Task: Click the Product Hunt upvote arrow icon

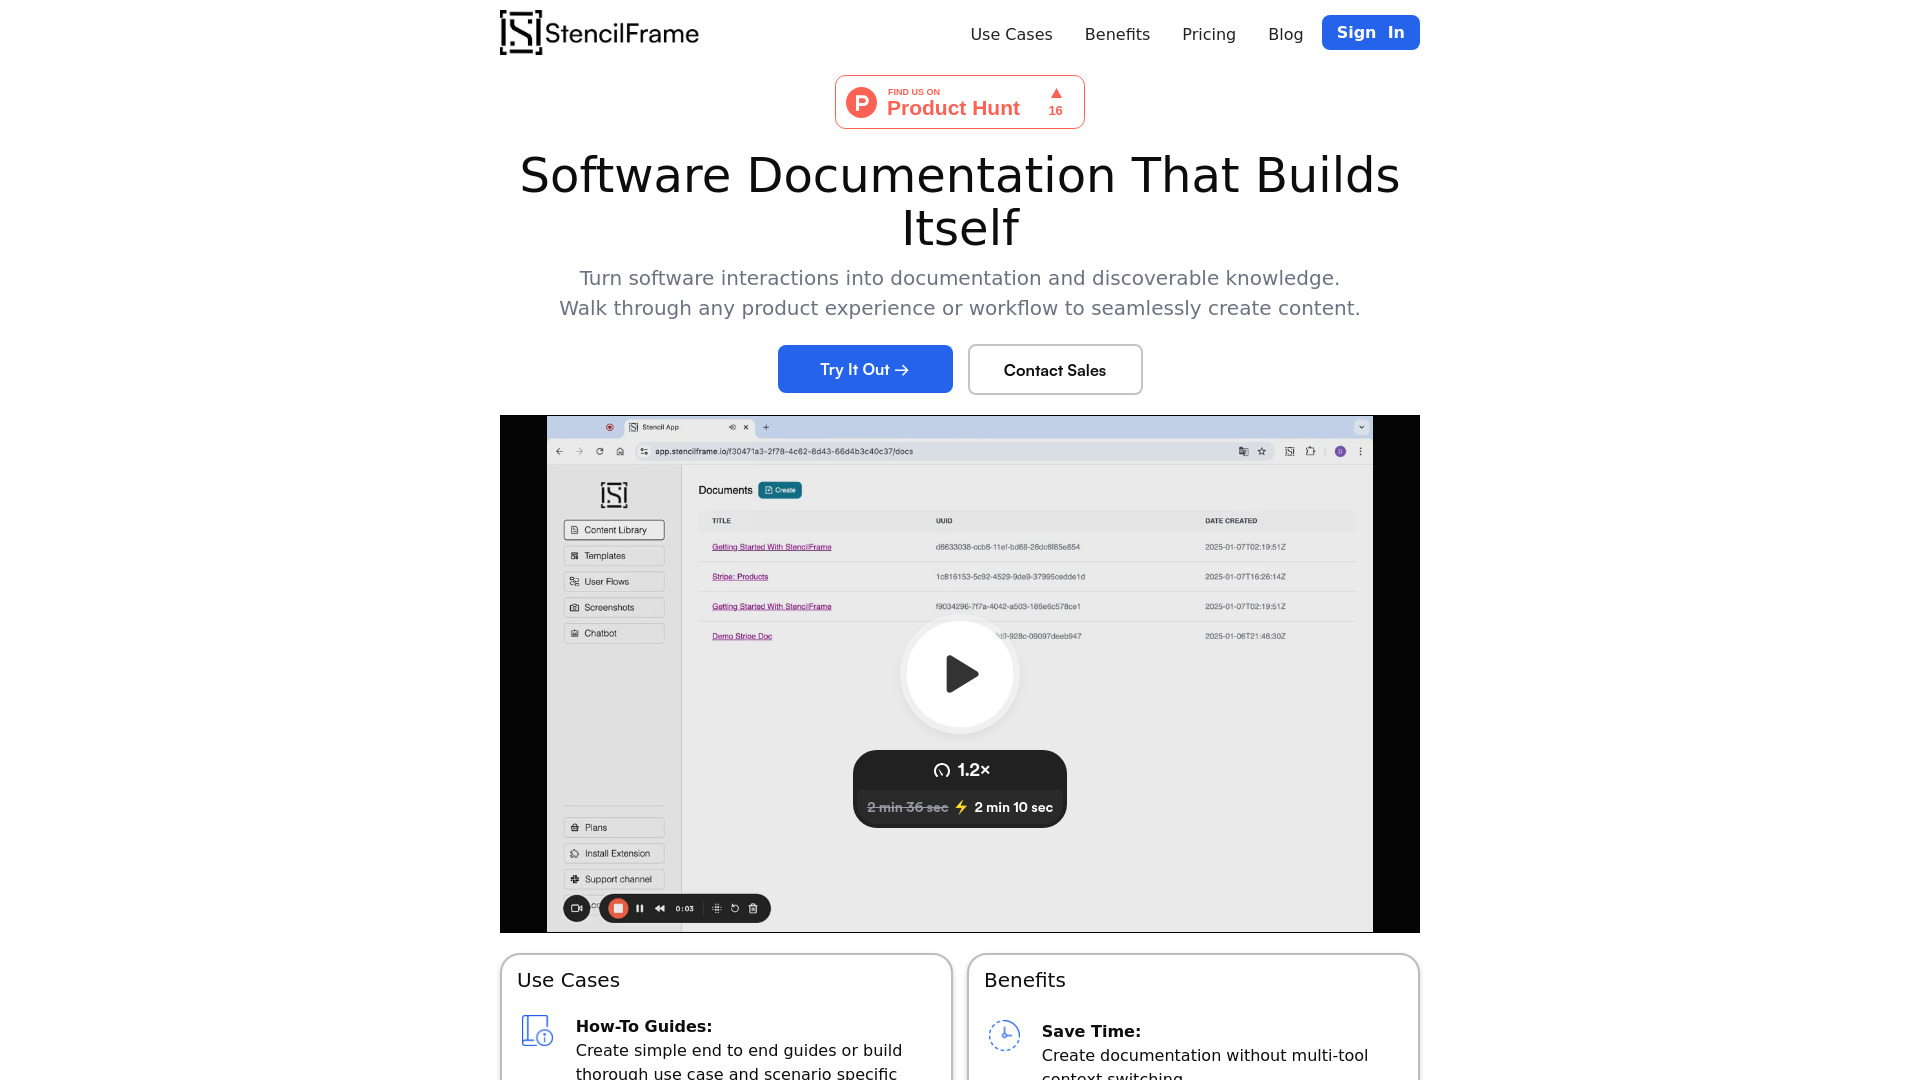Action: click(1055, 92)
